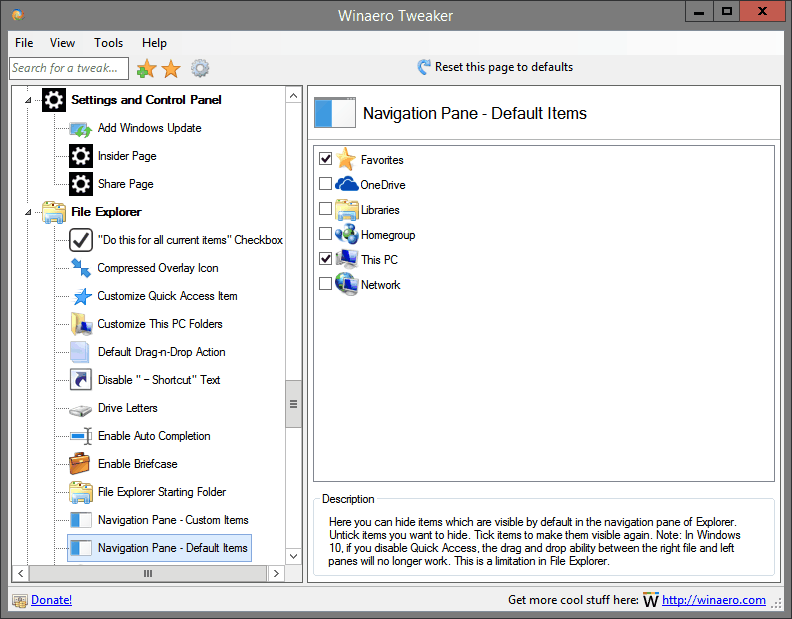Click the Navigation Pane Custom Items icon
The width and height of the screenshot is (792, 619).
(81, 519)
